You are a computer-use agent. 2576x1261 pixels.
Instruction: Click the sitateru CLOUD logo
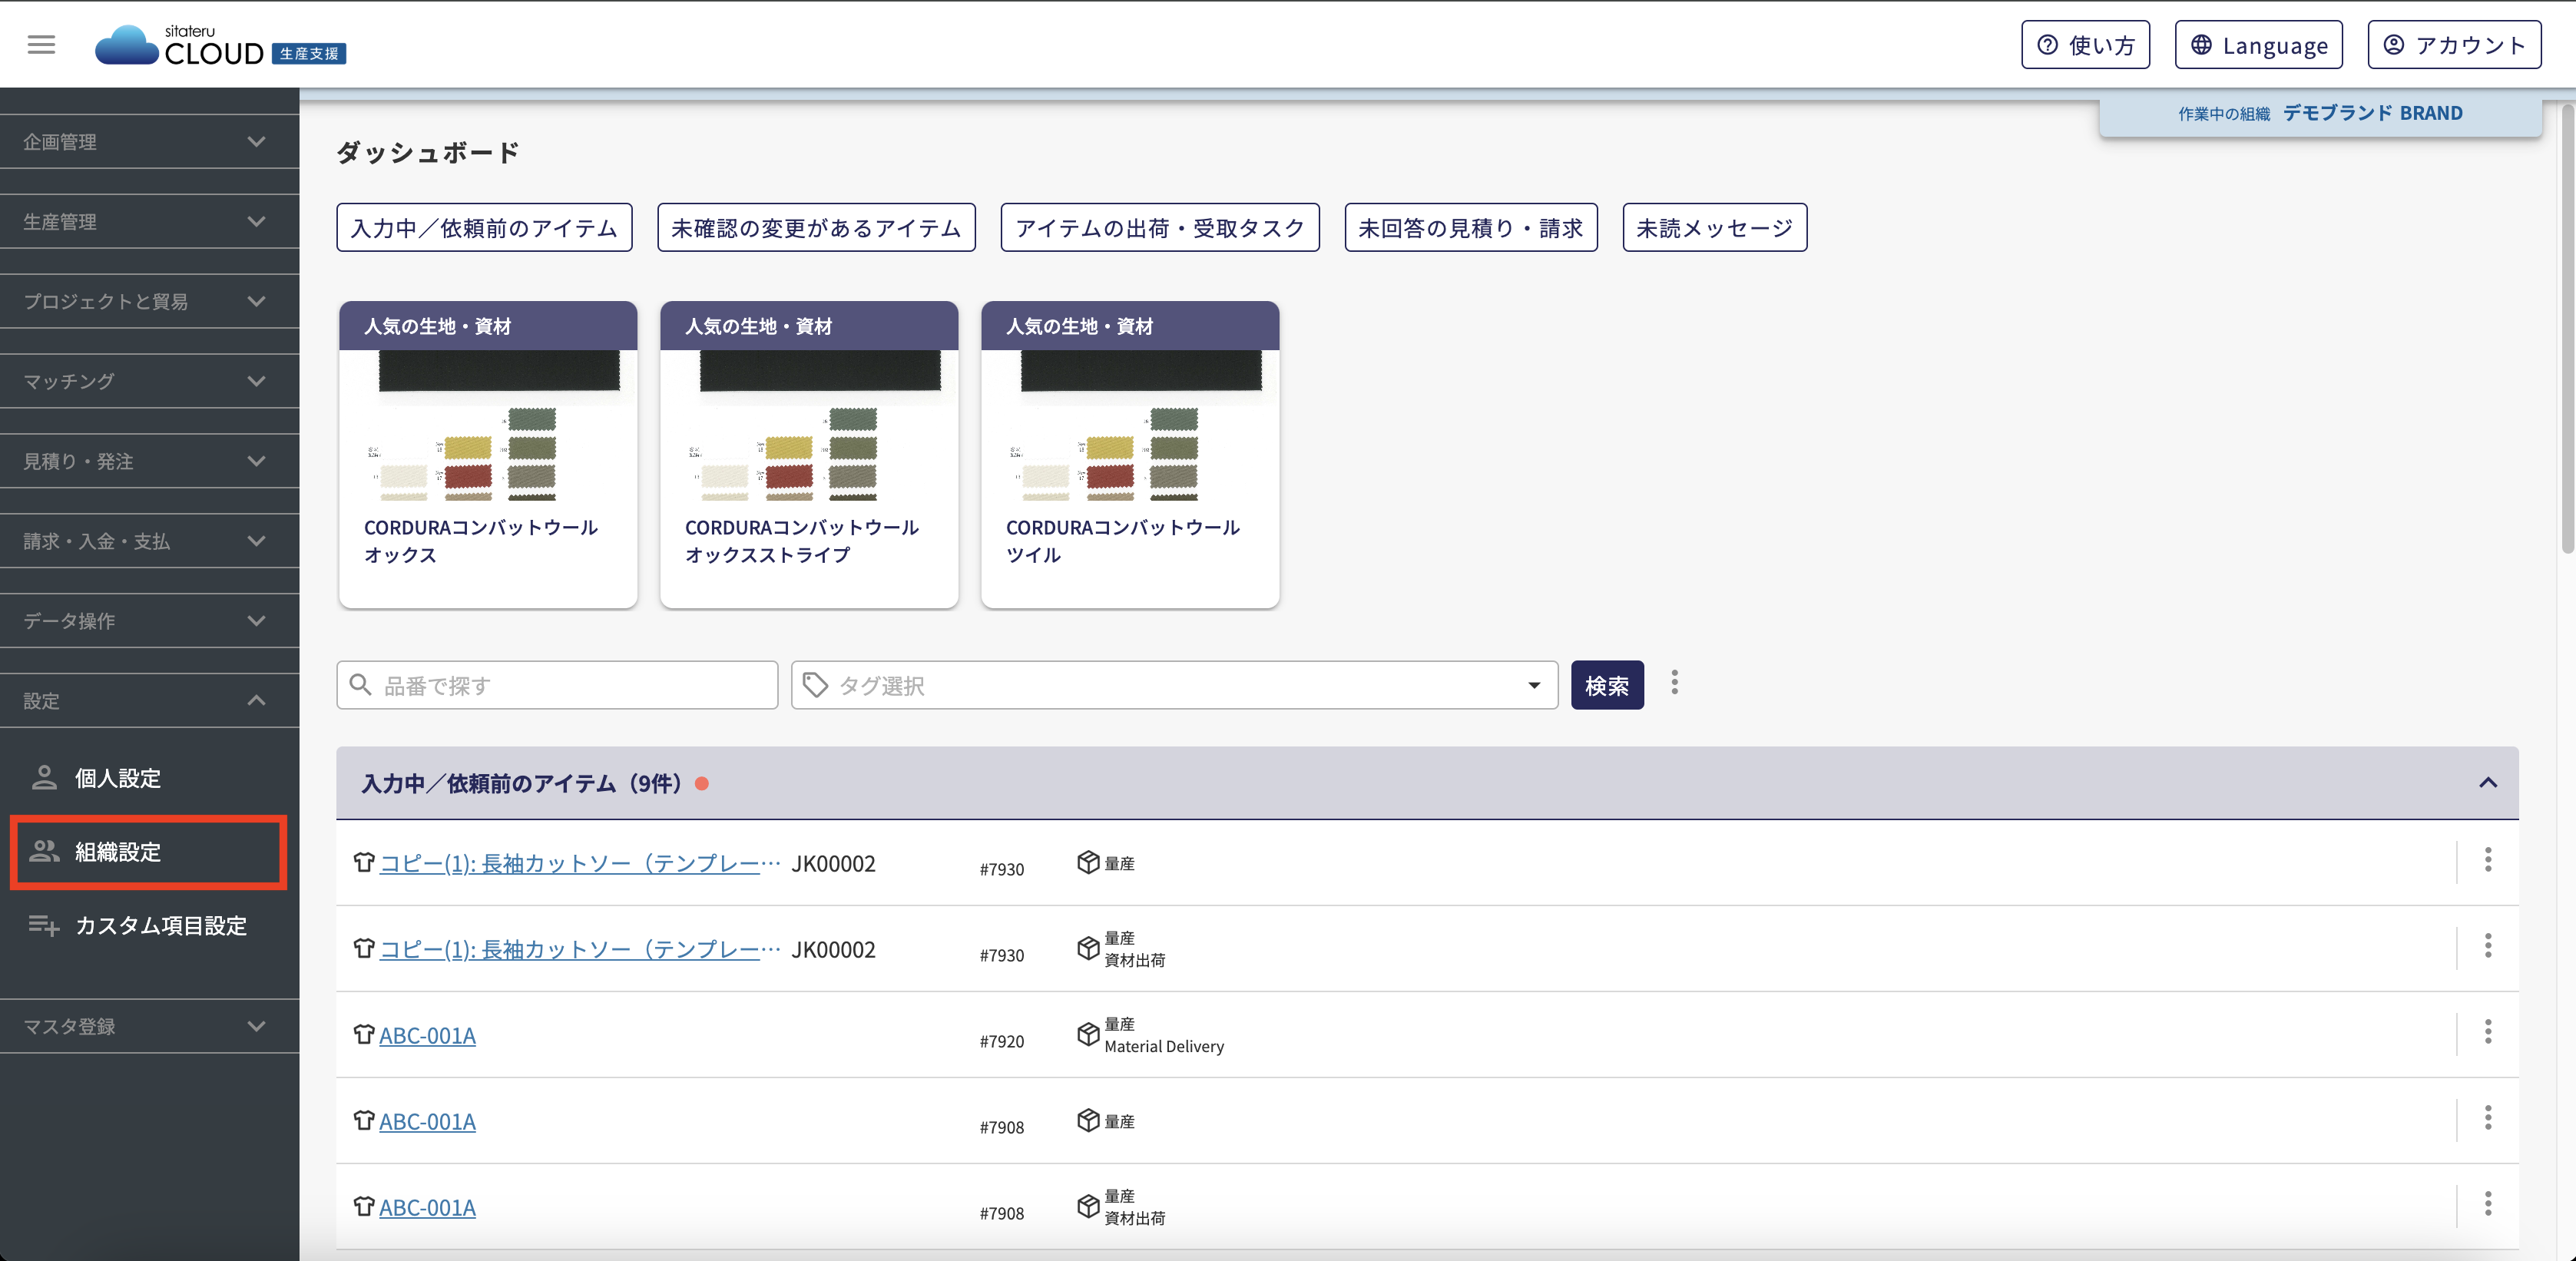[220, 45]
